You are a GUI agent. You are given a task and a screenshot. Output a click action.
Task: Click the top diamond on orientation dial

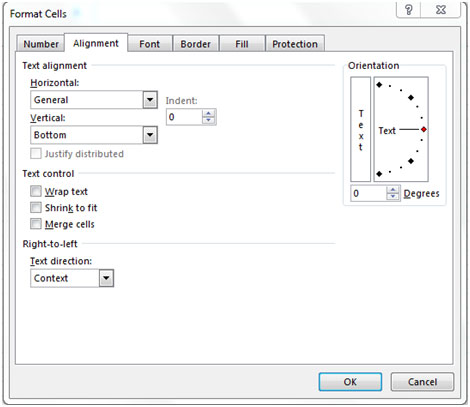(x=379, y=85)
